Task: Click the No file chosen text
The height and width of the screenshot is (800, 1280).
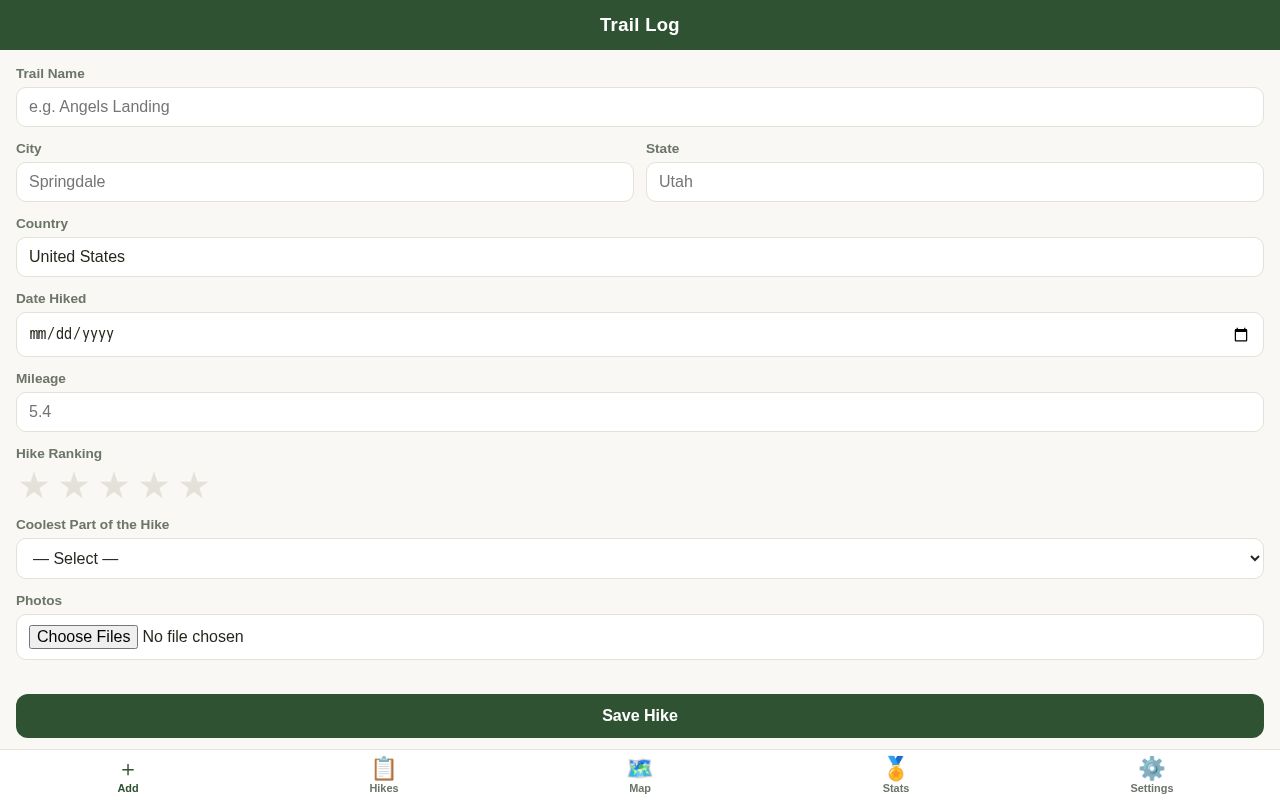Action: point(193,637)
